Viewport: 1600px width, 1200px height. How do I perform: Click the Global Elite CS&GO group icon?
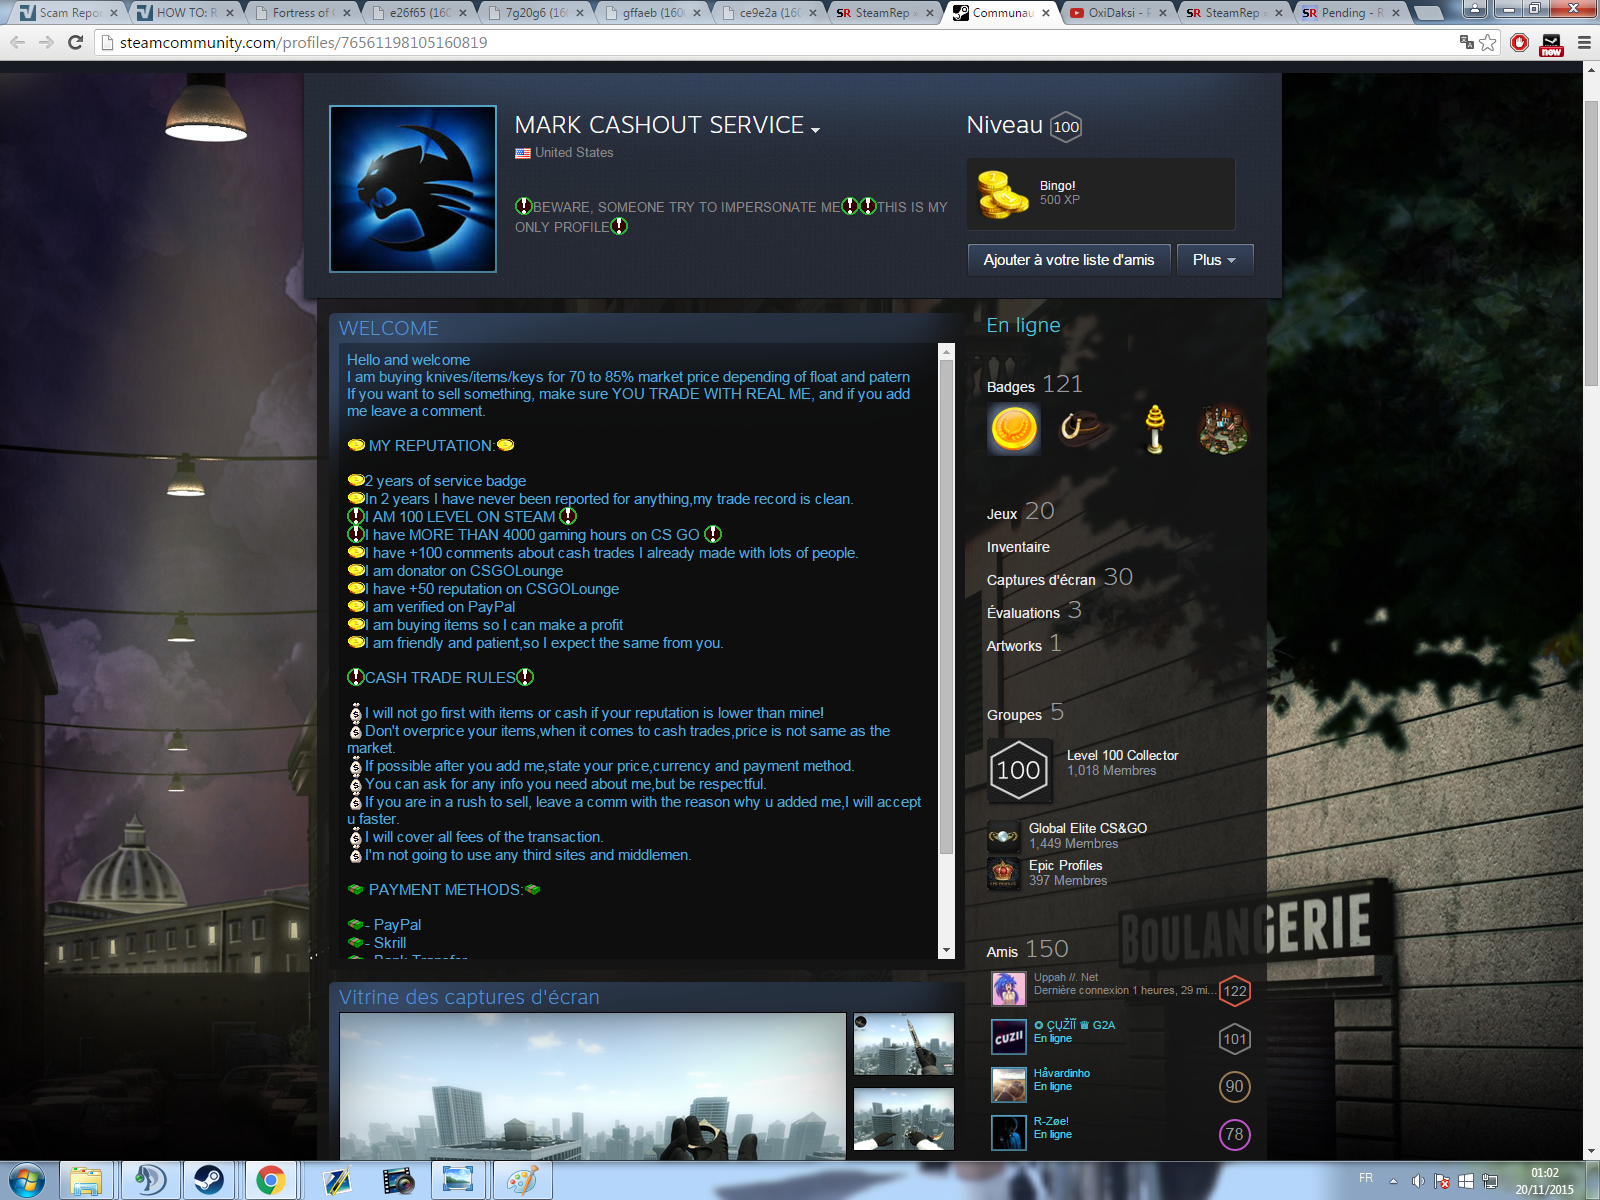point(1003,836)
